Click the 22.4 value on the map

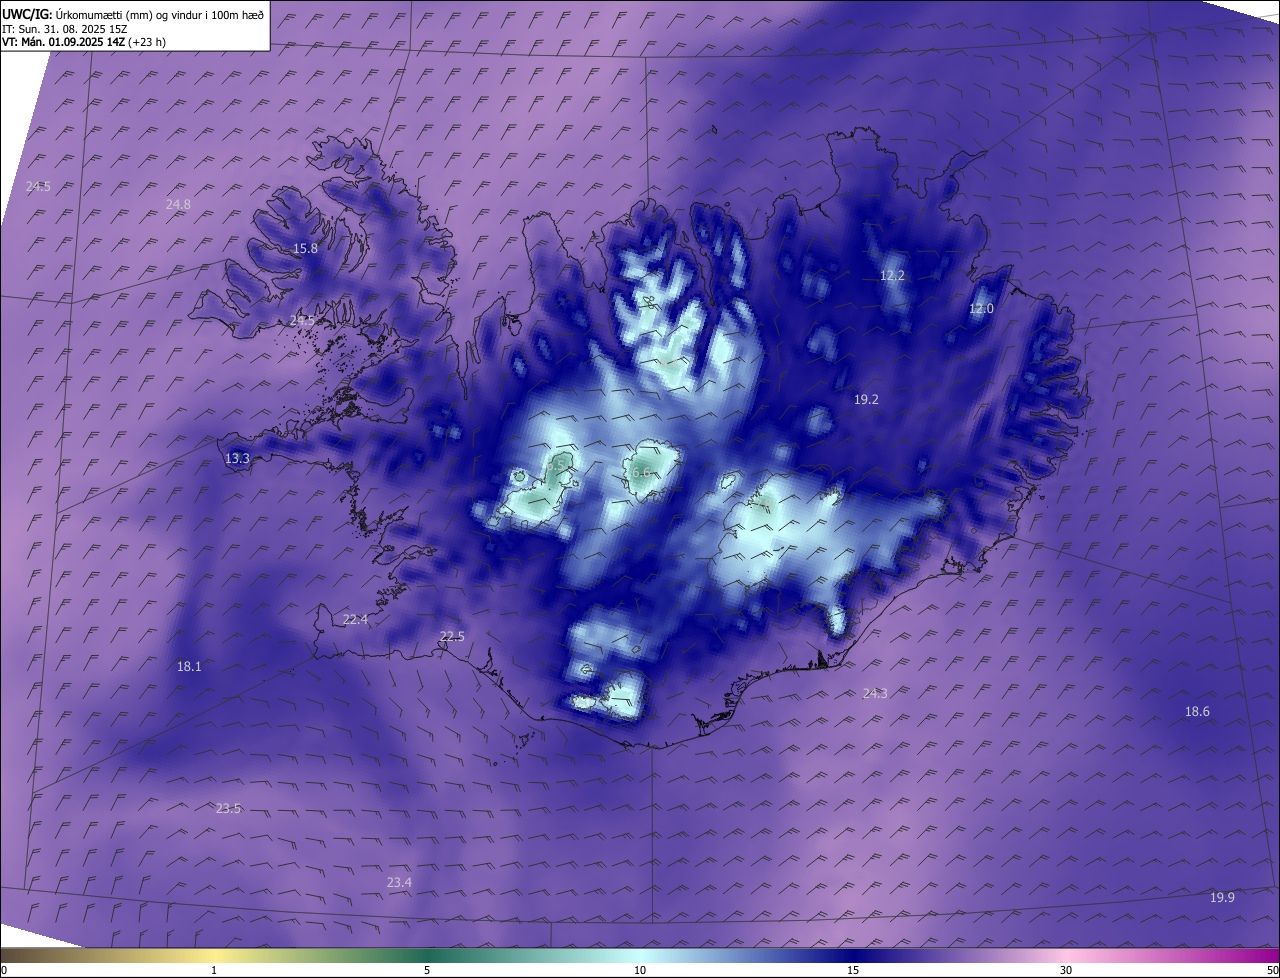(x=355, y=619)
